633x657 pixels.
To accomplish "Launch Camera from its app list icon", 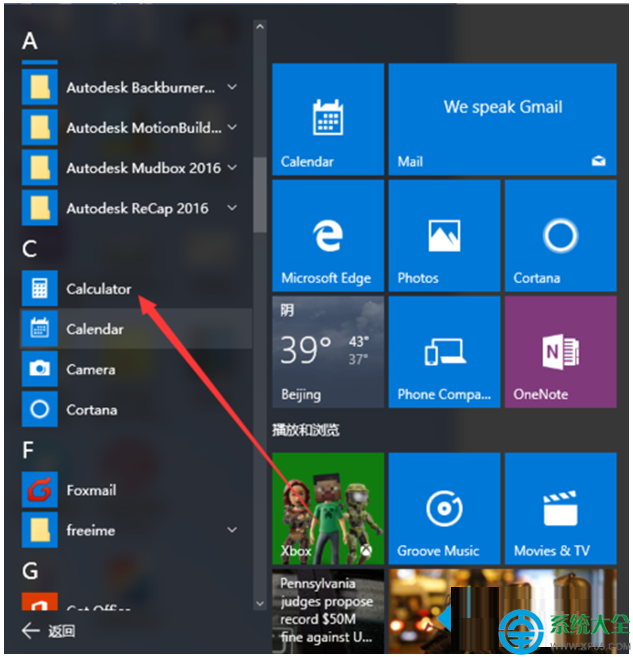I will (39, 369).
